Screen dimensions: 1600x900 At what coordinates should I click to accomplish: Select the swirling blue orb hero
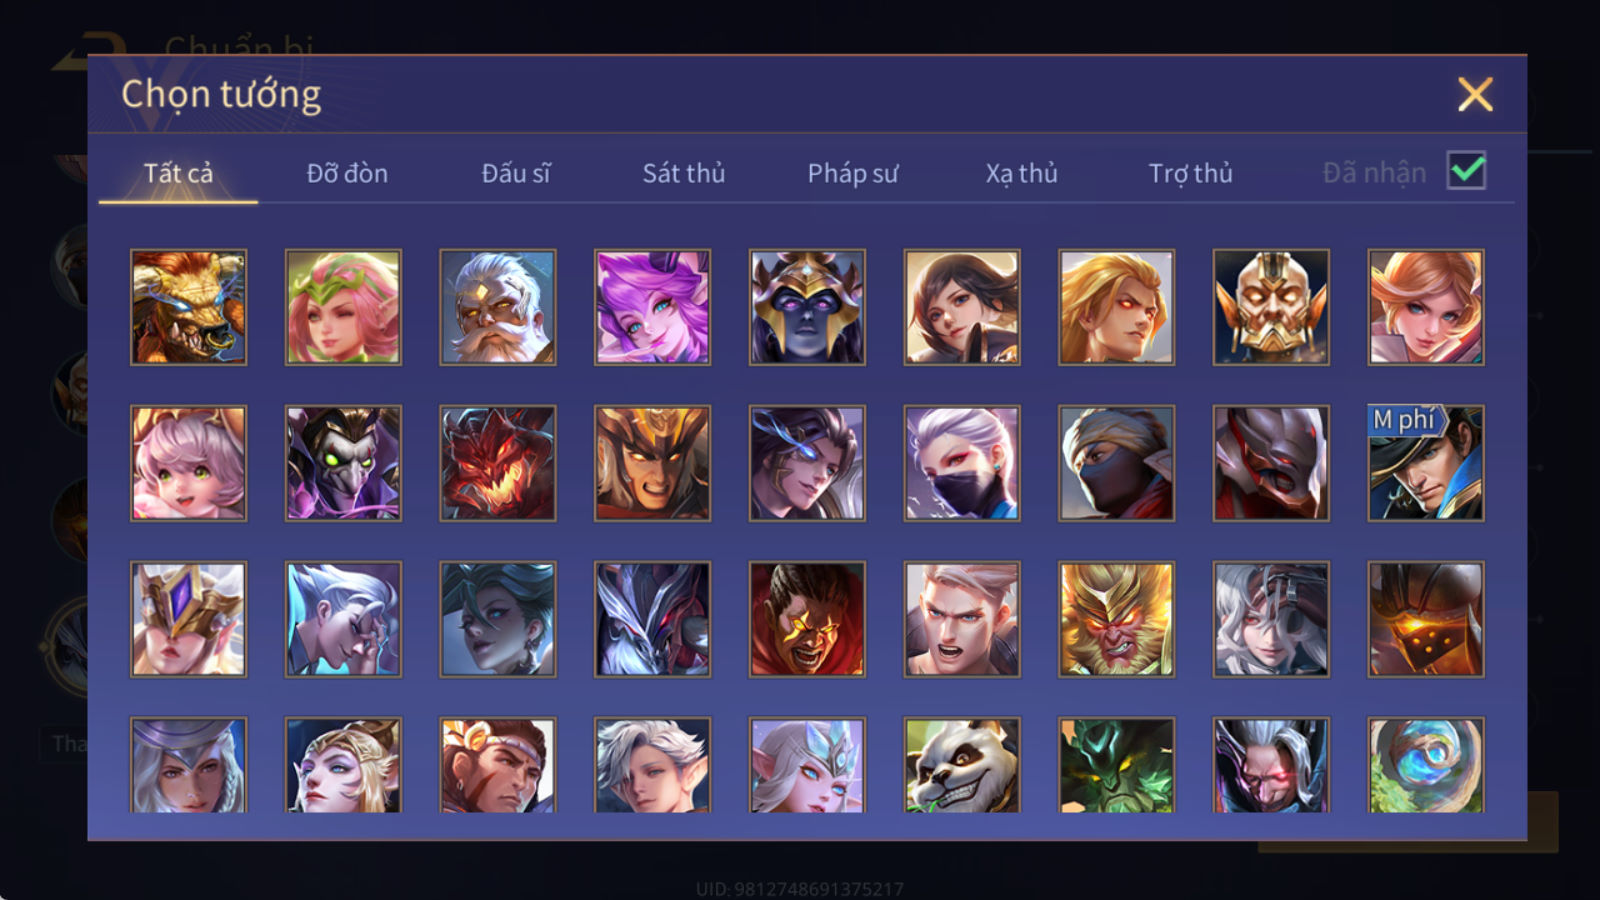1425,765
